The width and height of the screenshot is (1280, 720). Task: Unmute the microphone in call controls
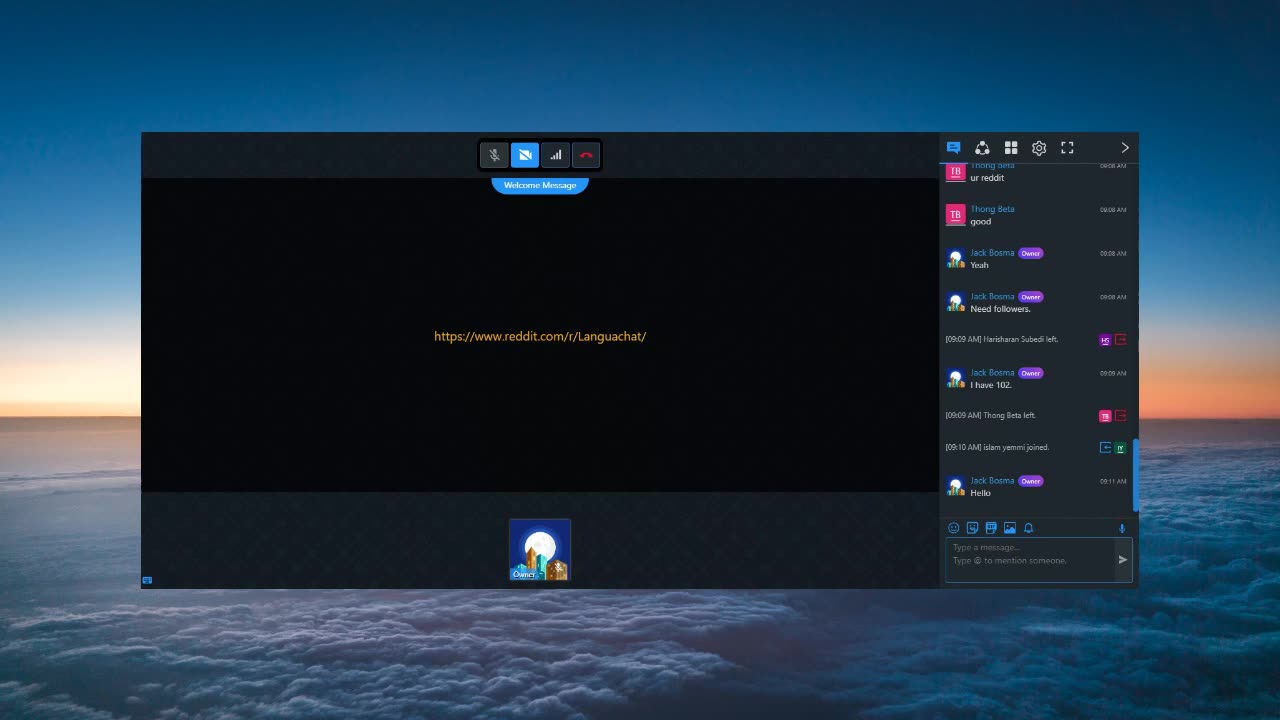[x=494, y=155]
